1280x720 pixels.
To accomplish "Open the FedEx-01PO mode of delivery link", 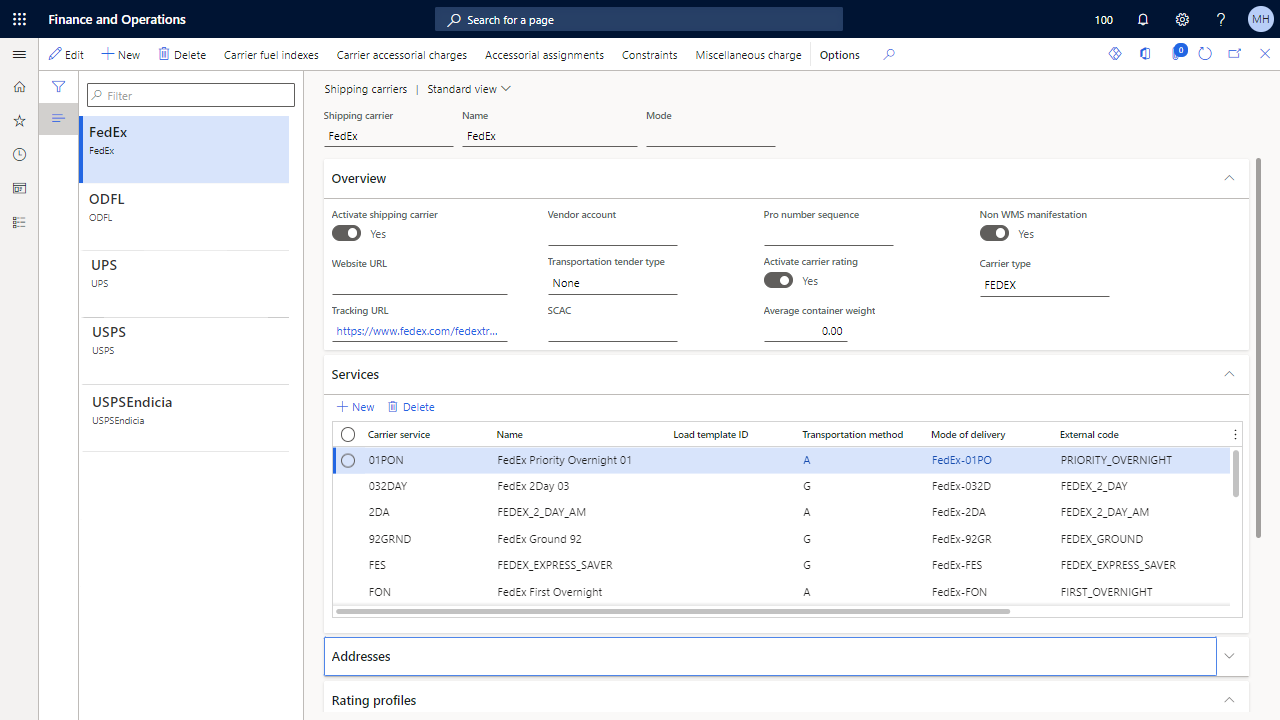I will click(962, 460).
